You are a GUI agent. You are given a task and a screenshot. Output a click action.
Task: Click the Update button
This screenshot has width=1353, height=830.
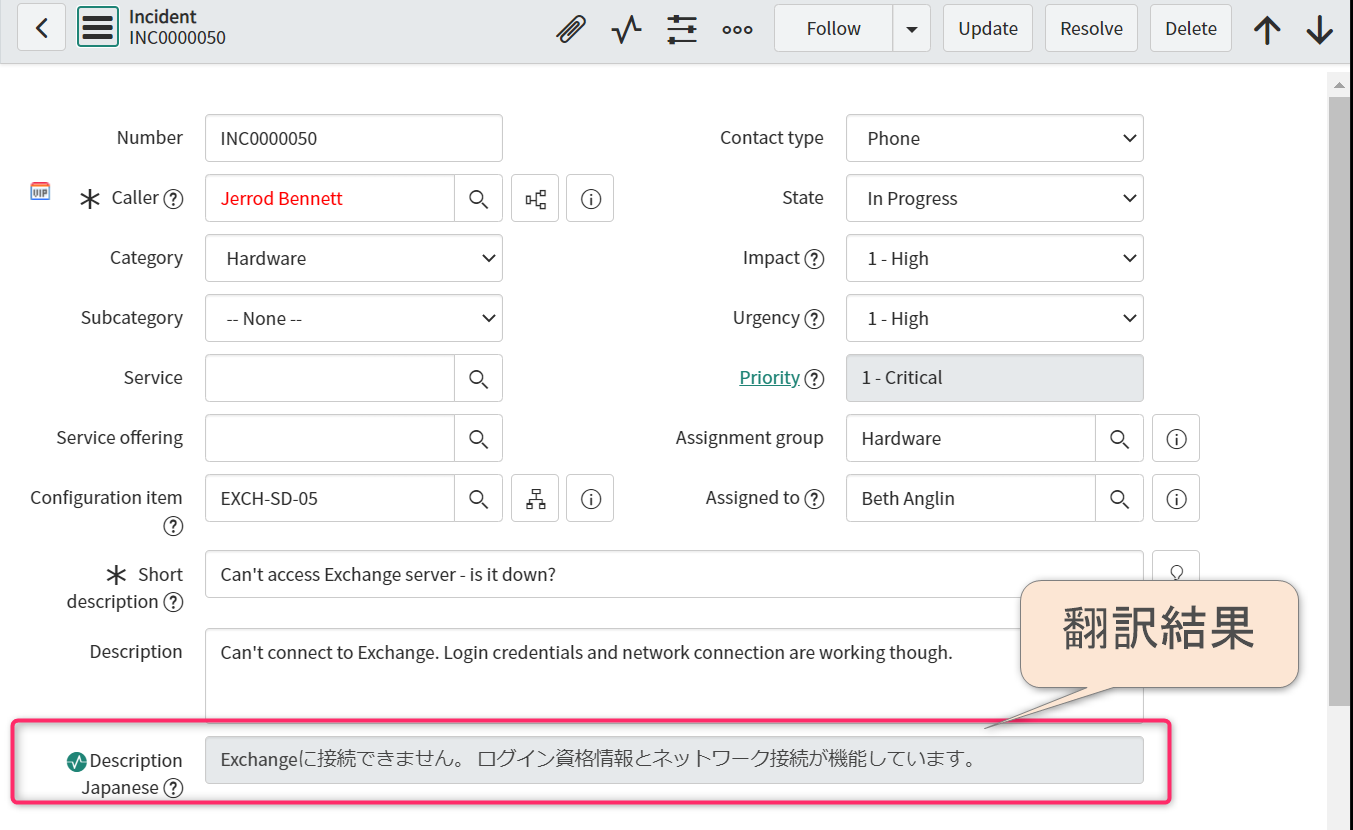coord(987,28)
